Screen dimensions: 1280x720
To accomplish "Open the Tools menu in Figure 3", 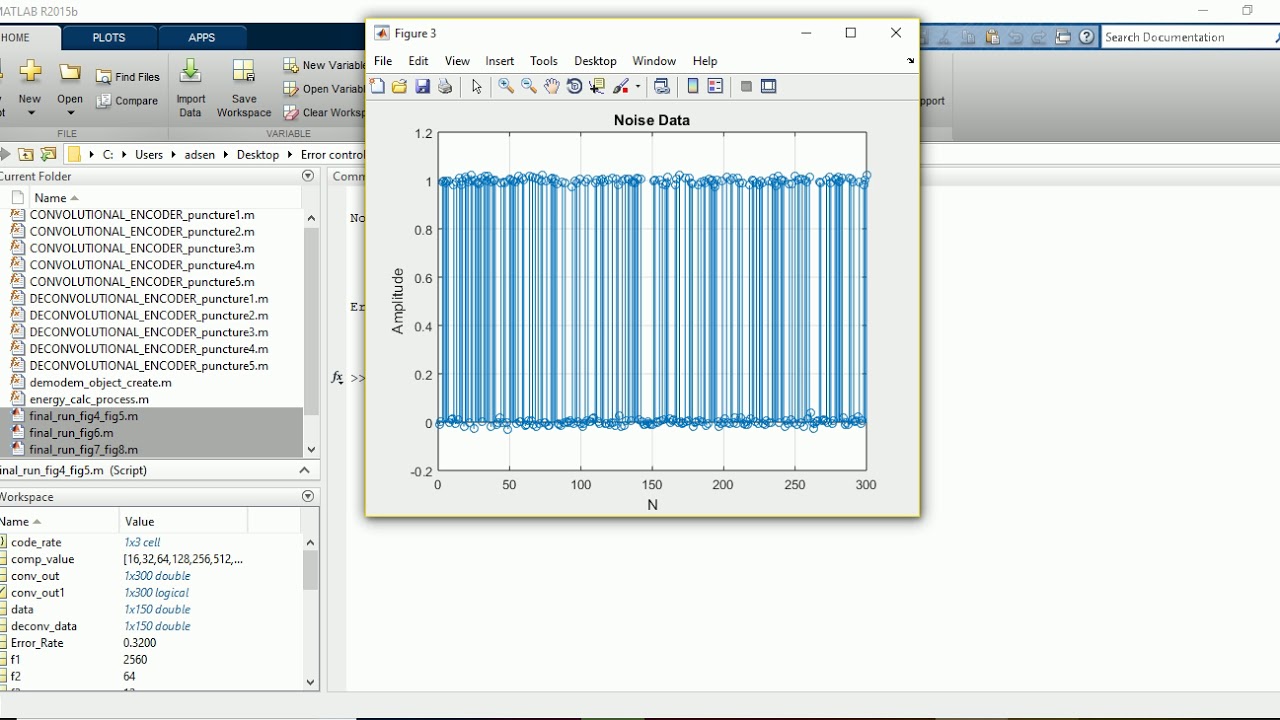I will point(544,61).
